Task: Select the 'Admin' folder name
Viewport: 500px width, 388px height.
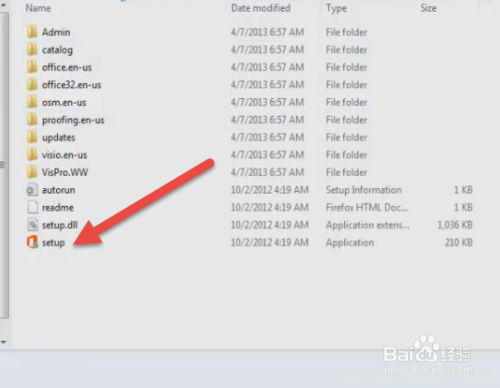Action: (56, 32)
